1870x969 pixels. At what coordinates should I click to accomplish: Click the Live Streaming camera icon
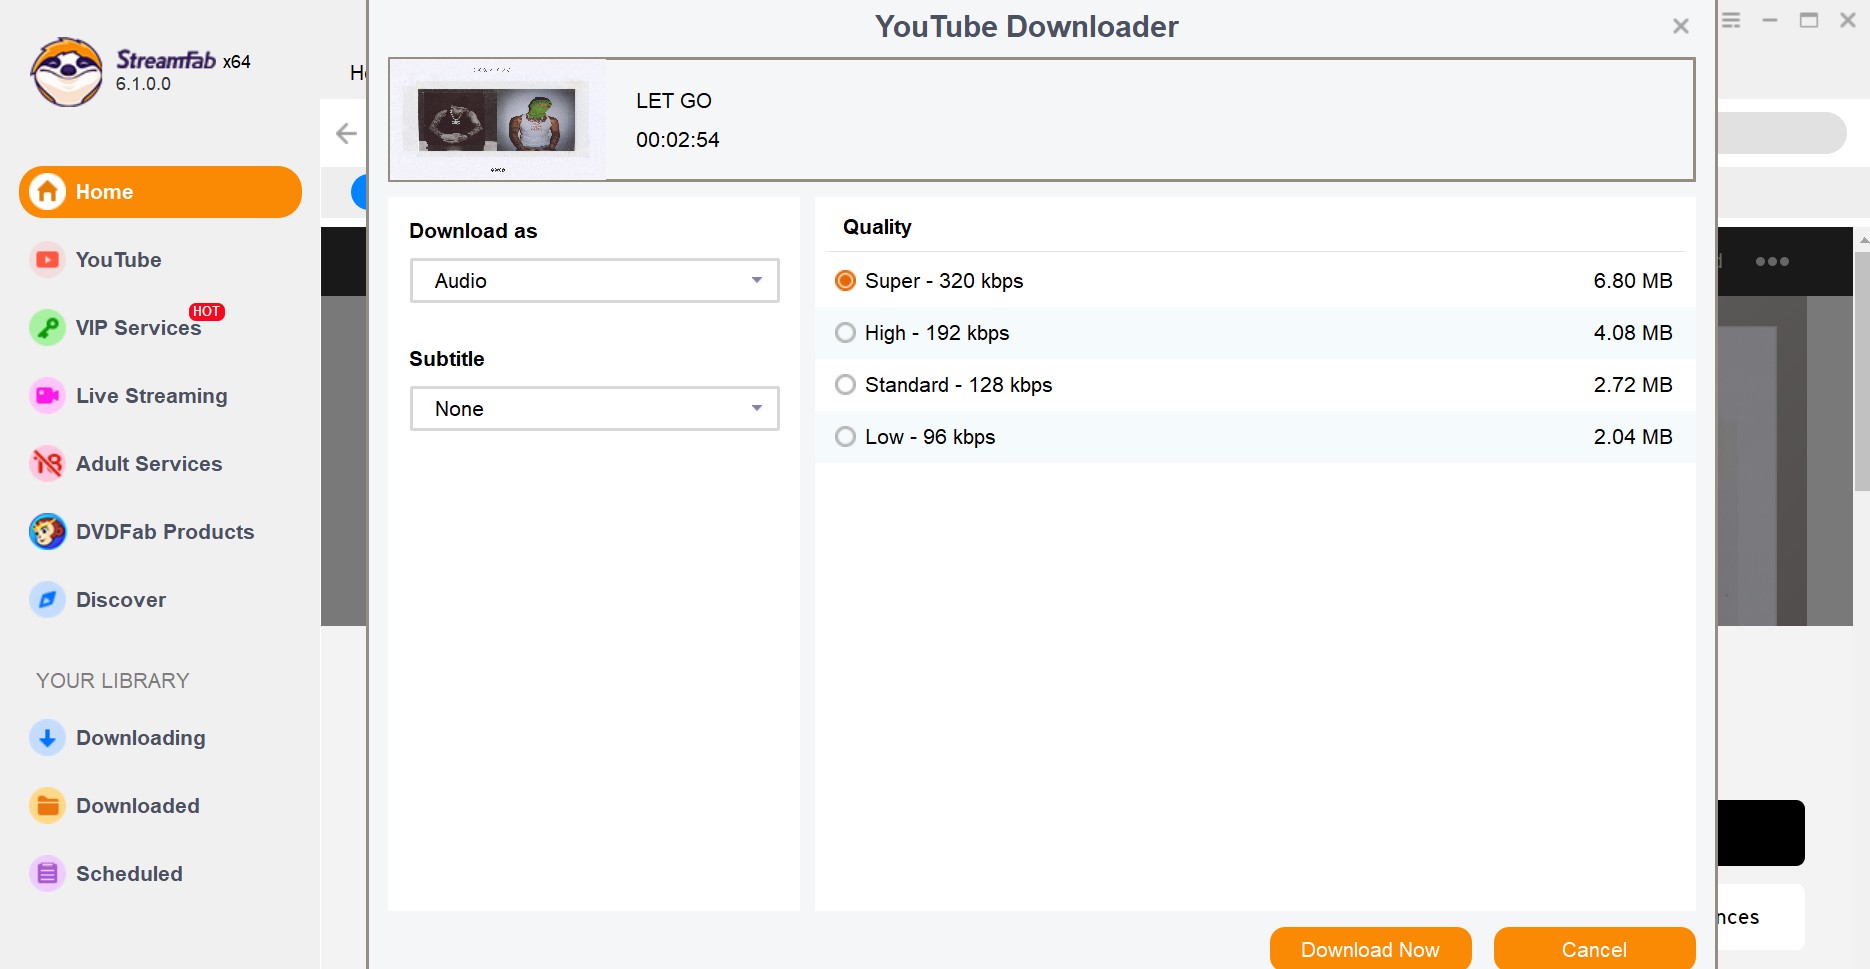(47, 396)
